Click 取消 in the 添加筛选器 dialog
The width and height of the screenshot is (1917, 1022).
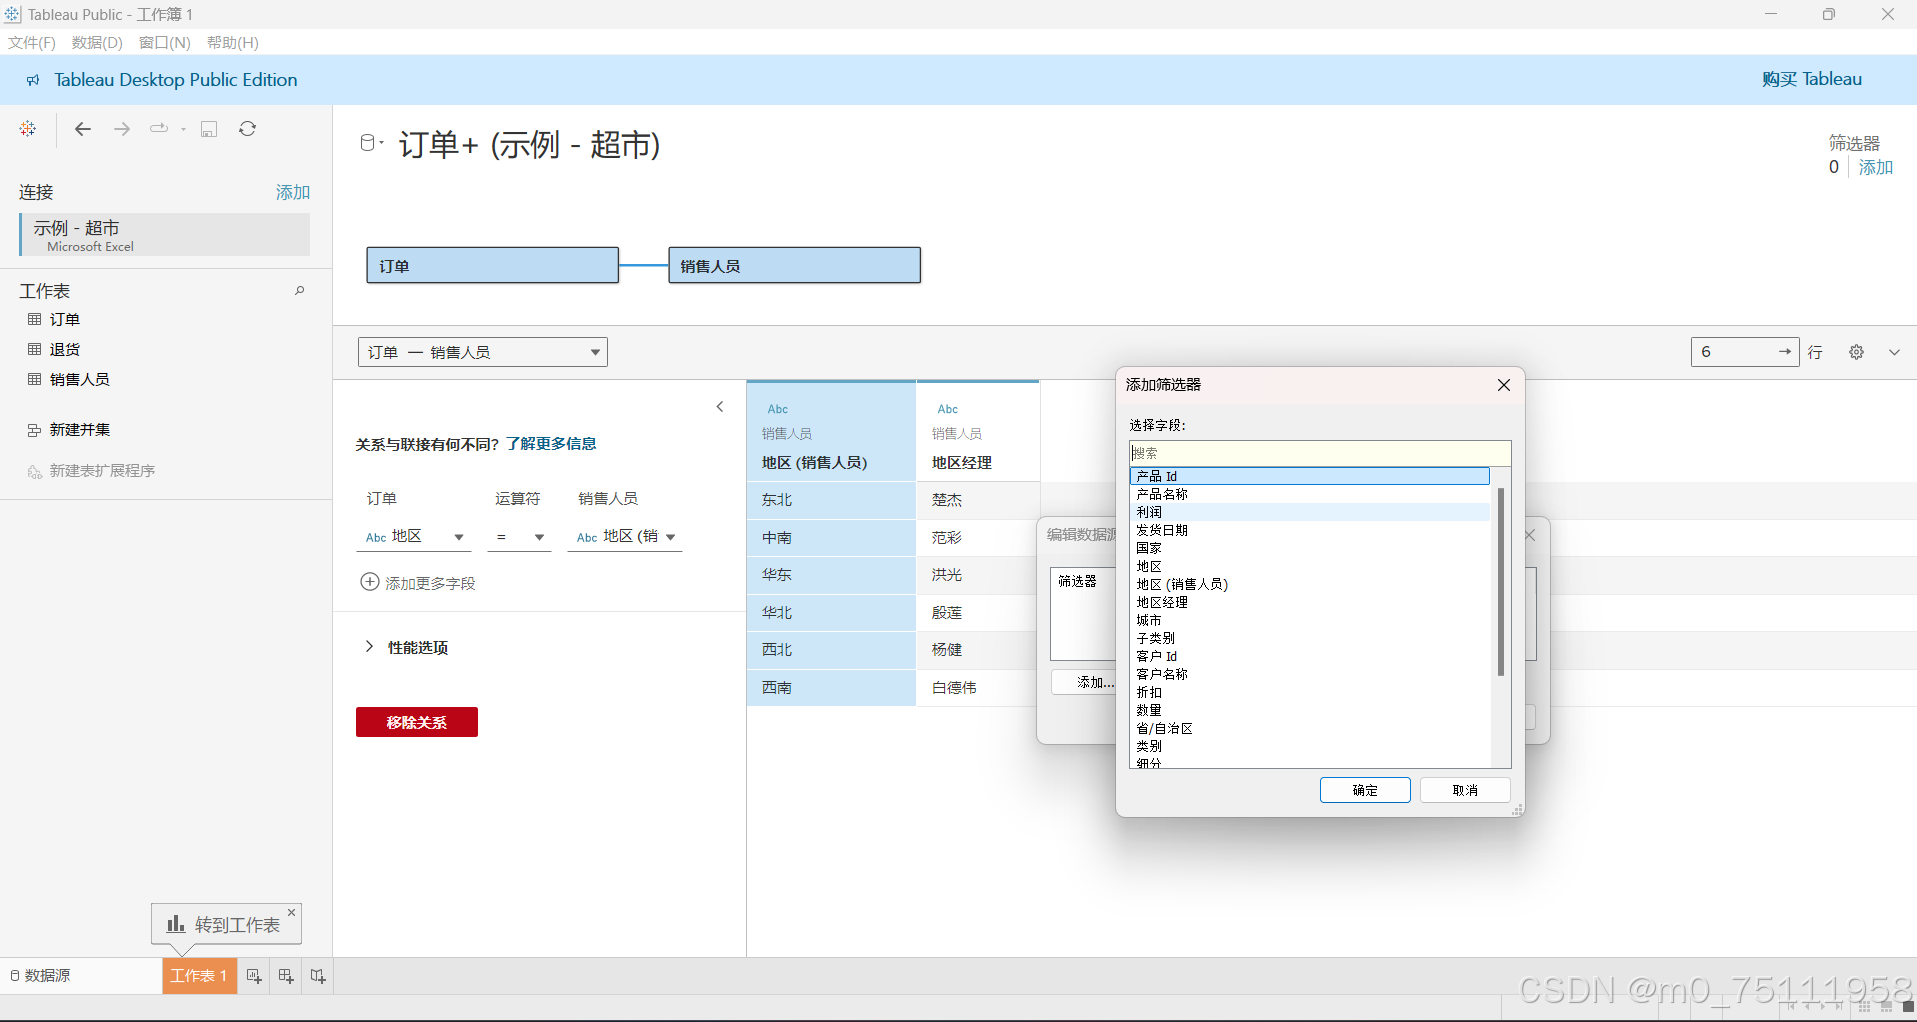coord(1465,790)
